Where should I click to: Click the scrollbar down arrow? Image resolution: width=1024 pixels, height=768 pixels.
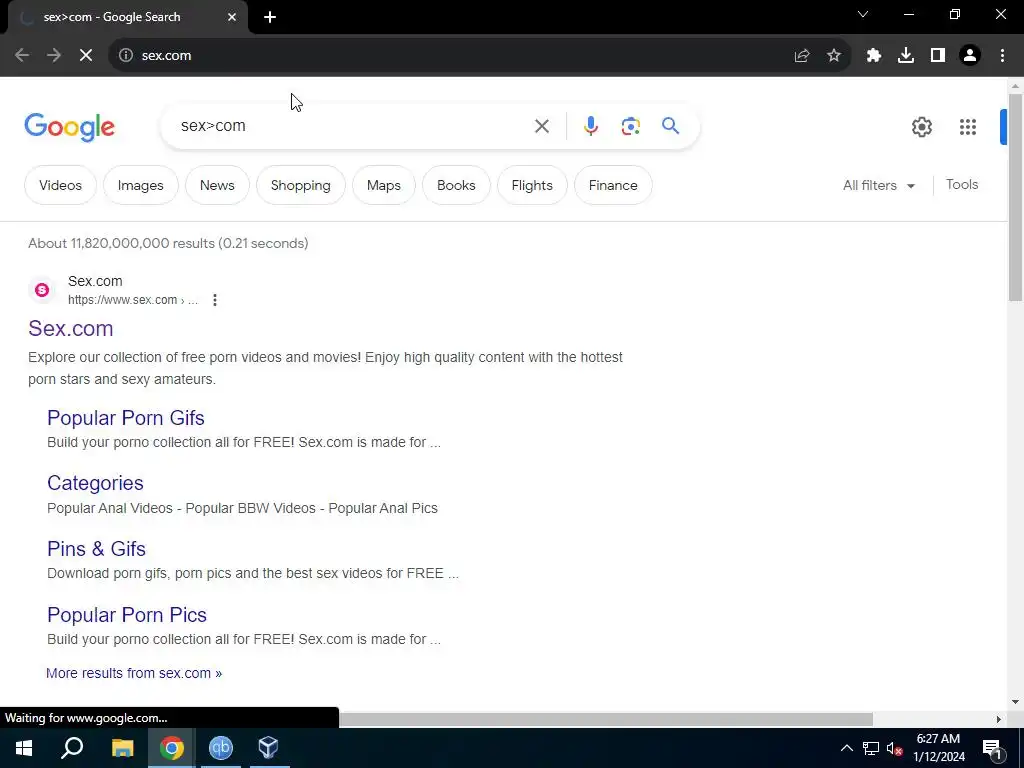[x=1015, y=703]
